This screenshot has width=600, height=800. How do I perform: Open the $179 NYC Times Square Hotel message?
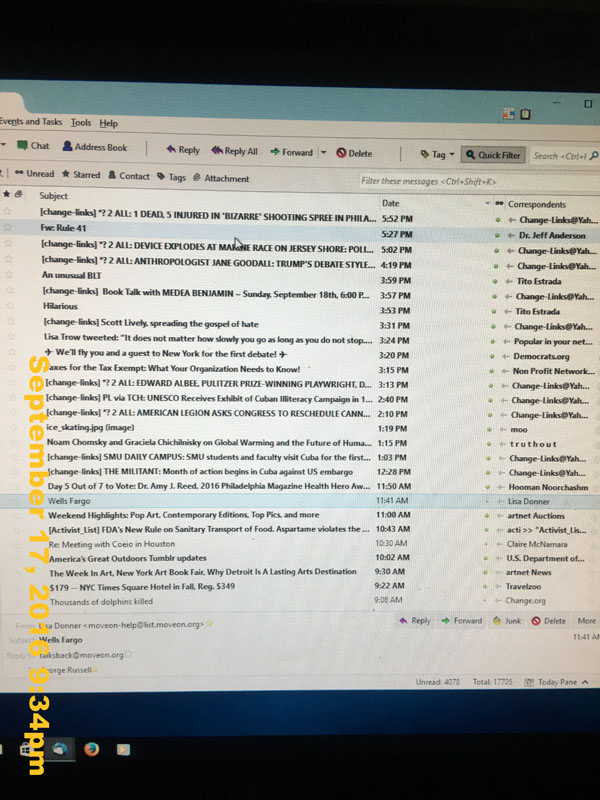(142, 586)
